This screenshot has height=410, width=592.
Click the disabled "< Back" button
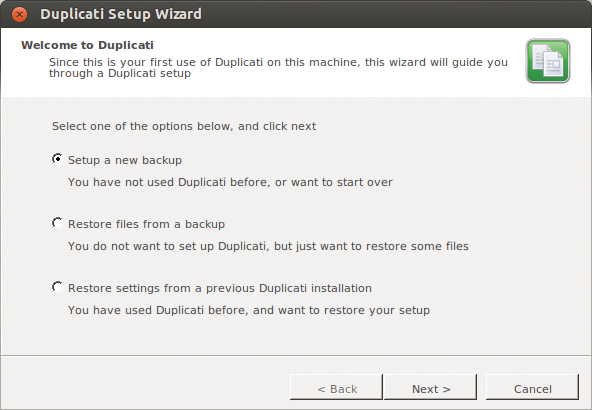[336, 387]
